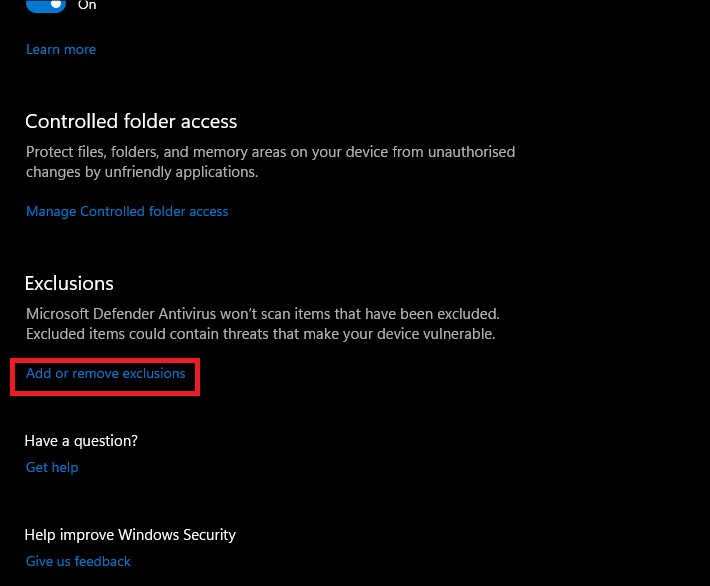Open the Learn more link
Screen dimensions: 710x586
61,49
